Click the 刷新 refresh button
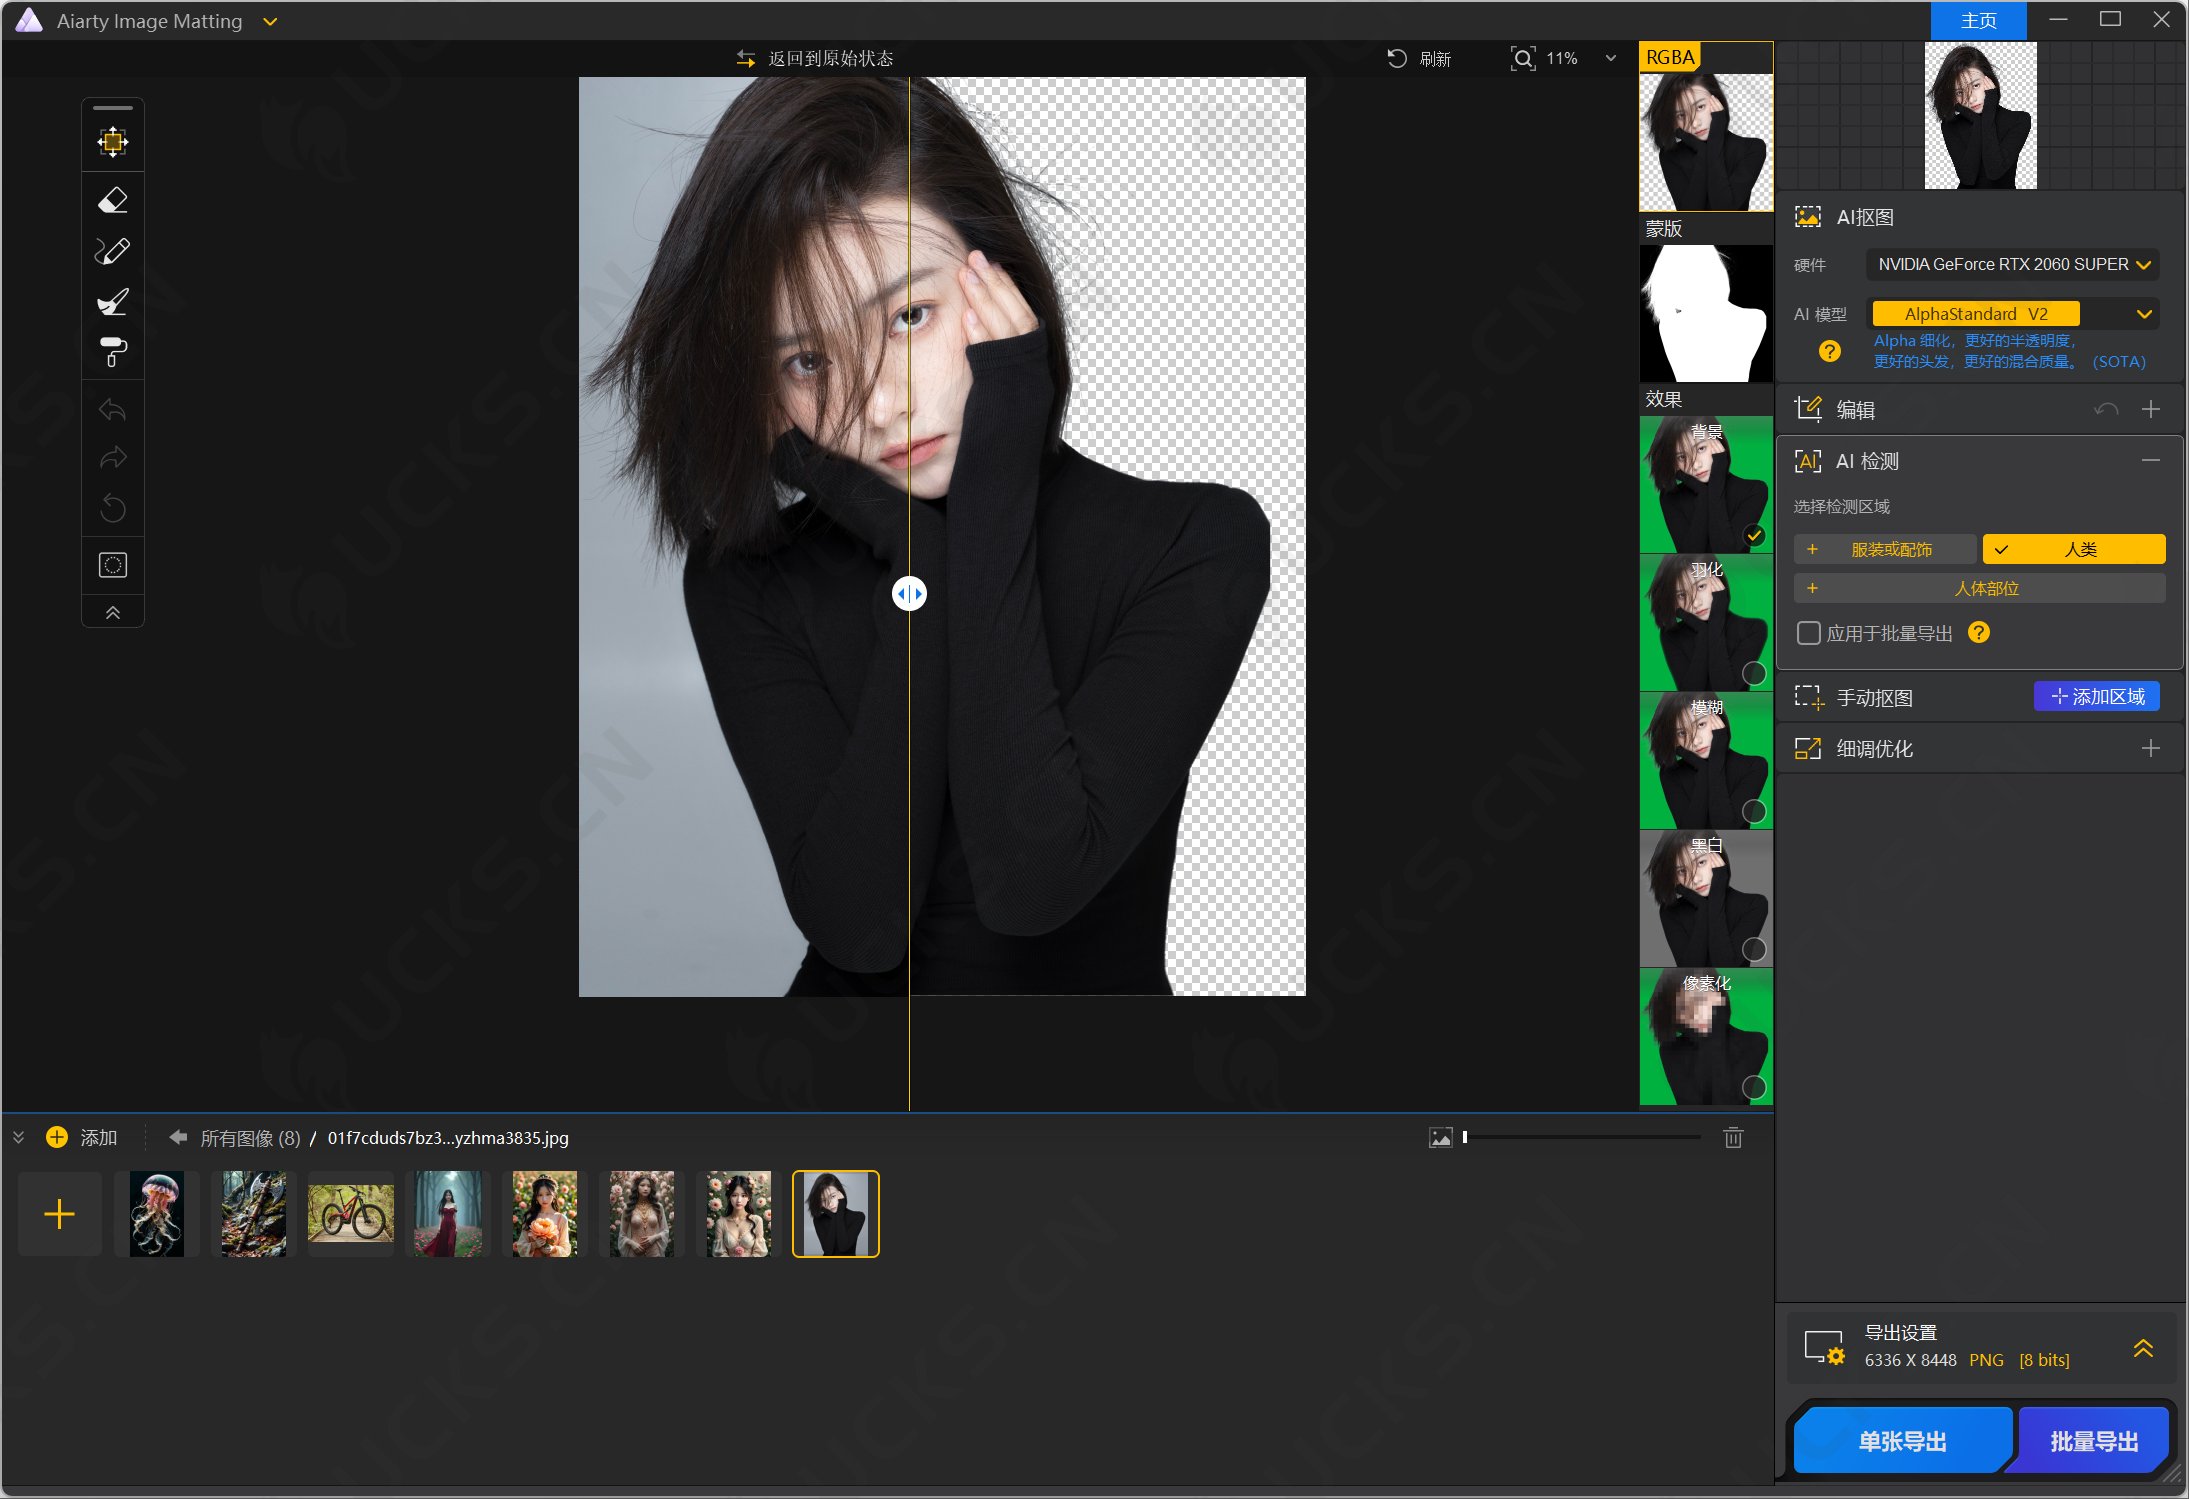The image size is (2189, 1499). pos(1419,59)
